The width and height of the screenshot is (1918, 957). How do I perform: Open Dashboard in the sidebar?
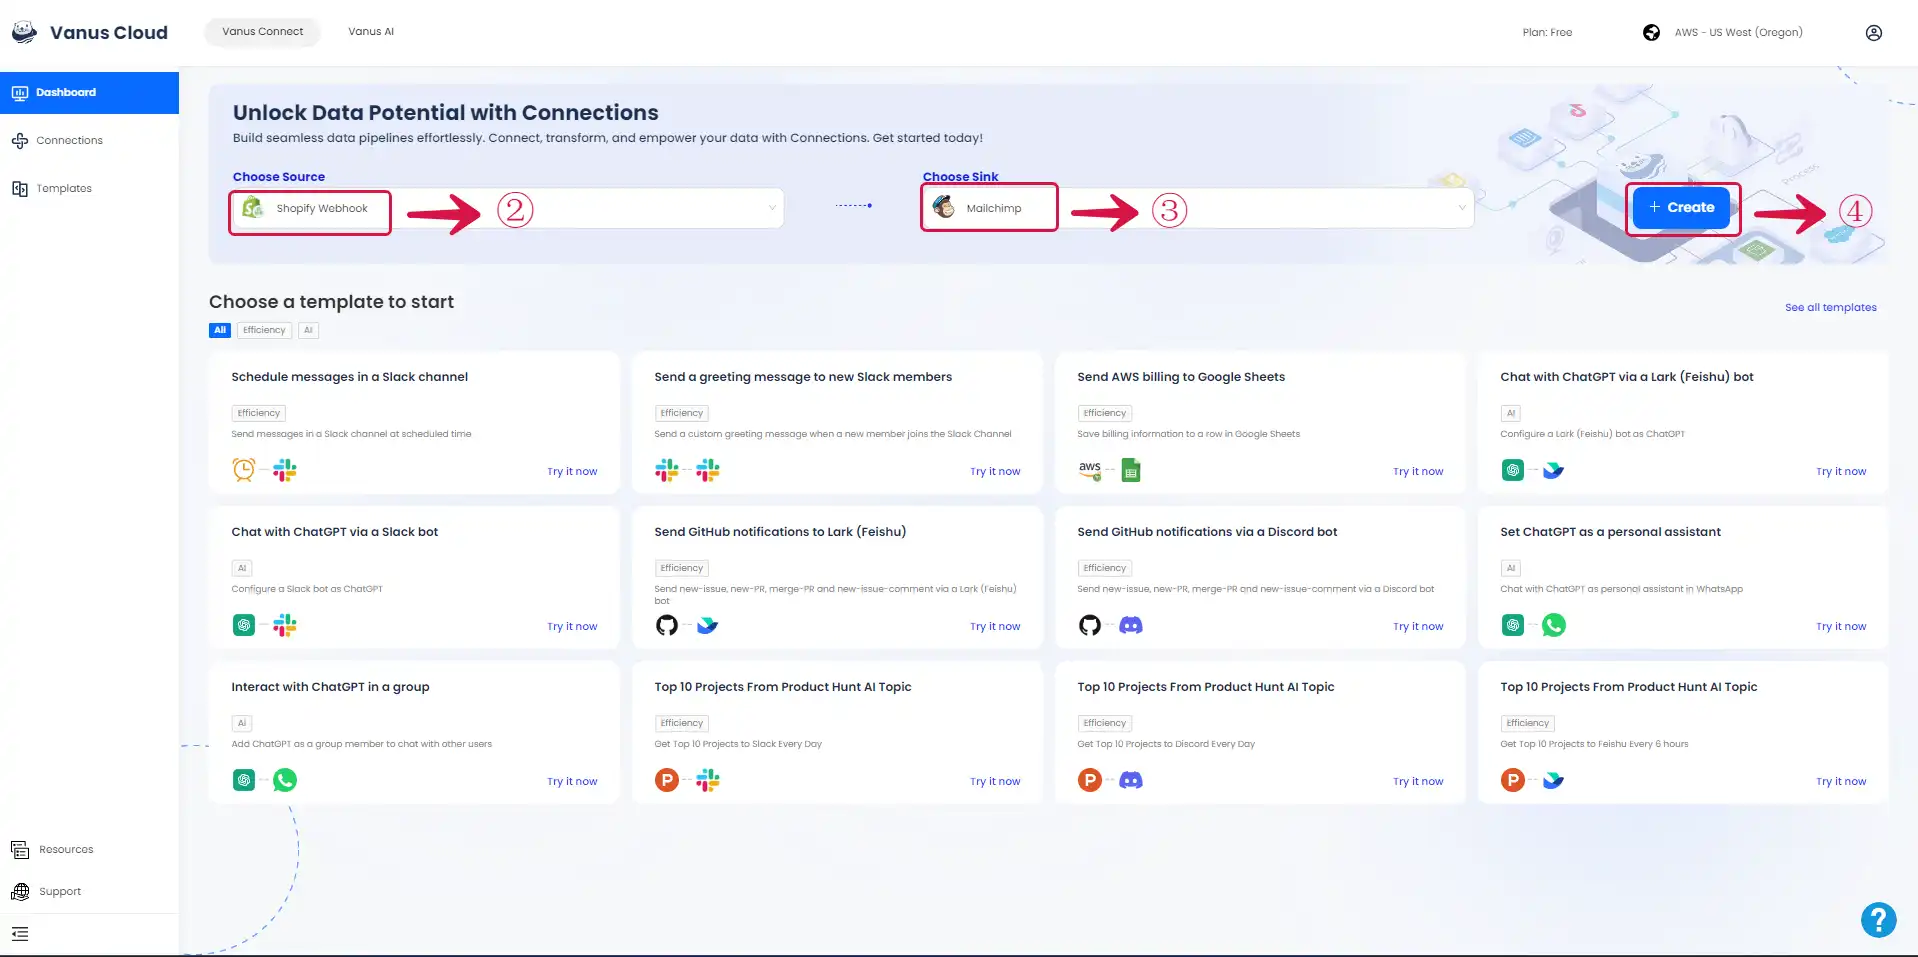(90, 92)
